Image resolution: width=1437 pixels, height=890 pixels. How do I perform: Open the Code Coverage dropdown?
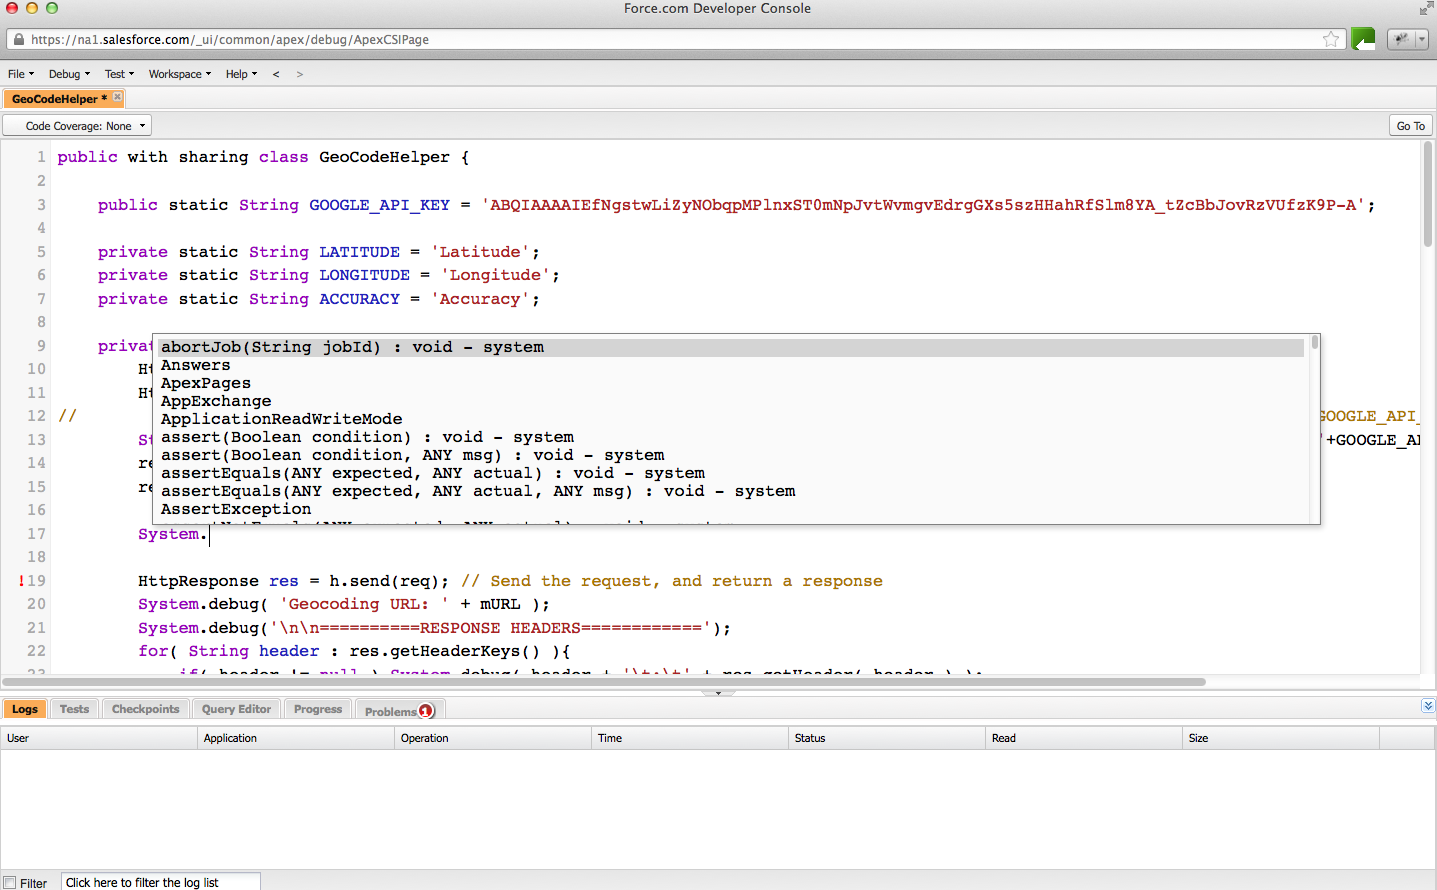pyautogui.click(x=77, y=126)
